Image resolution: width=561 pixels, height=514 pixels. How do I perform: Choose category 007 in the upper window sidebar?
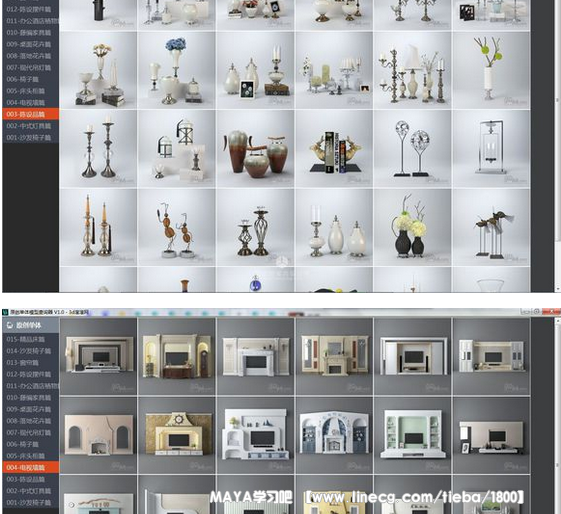pyautogui.click(x=31, y=68)
